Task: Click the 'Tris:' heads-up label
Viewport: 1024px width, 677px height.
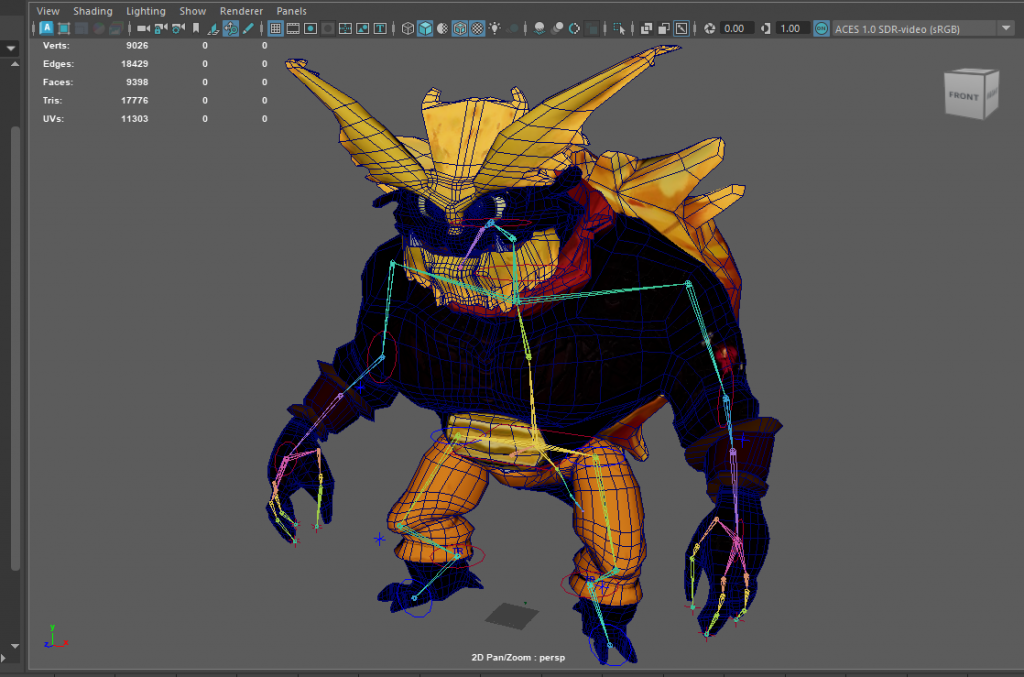Action: coord(52,101)
